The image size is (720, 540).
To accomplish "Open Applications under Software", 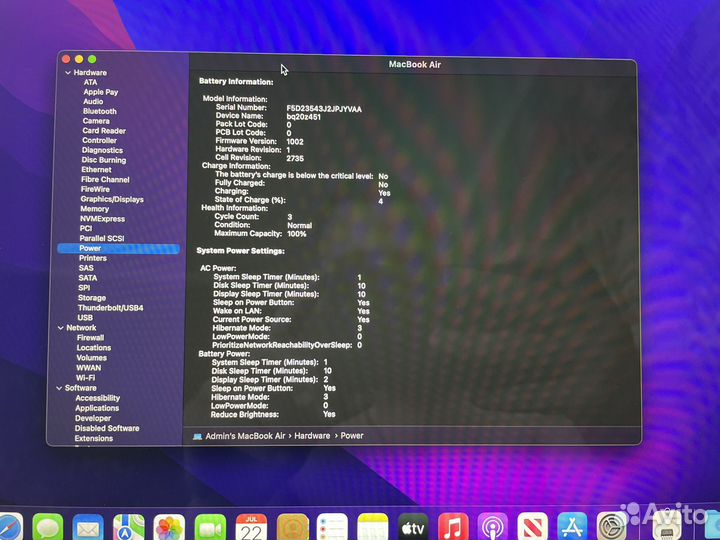I will pos(97,408).
